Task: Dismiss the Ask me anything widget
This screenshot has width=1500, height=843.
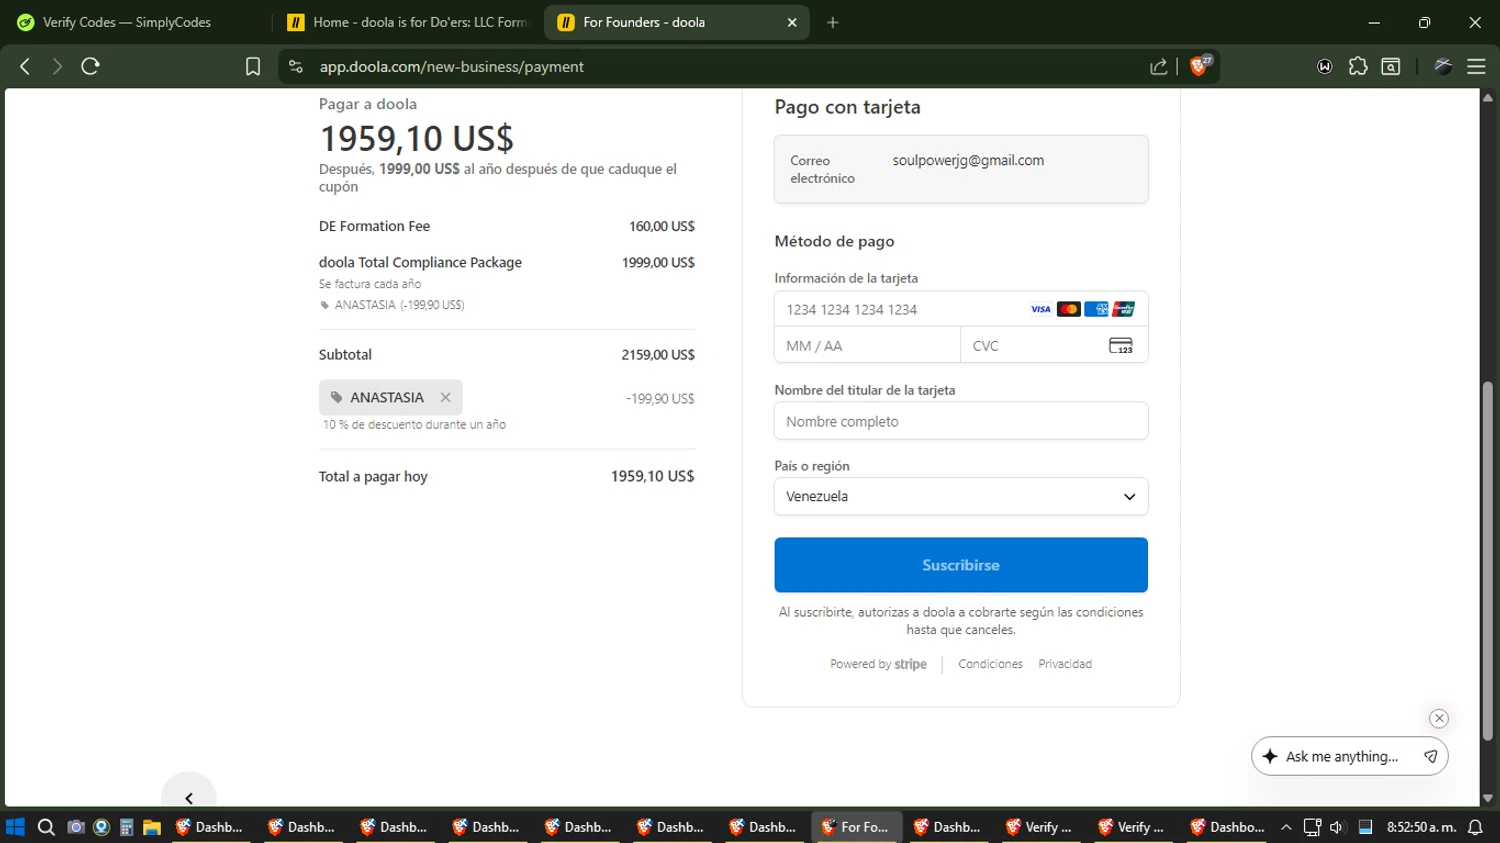Action: (x=1439, y=718)
